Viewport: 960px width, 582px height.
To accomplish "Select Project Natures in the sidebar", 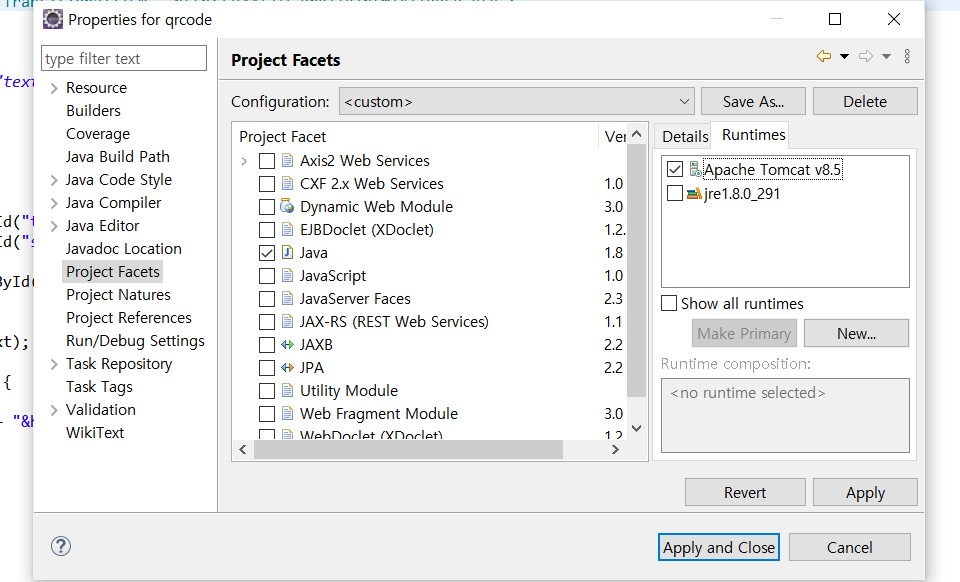I will point(118,295).
